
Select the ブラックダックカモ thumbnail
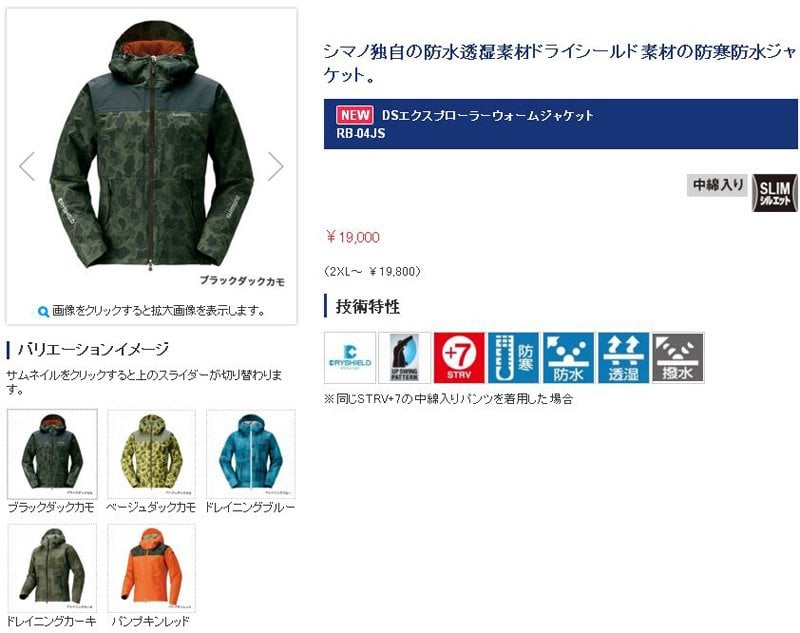[52, 454]
